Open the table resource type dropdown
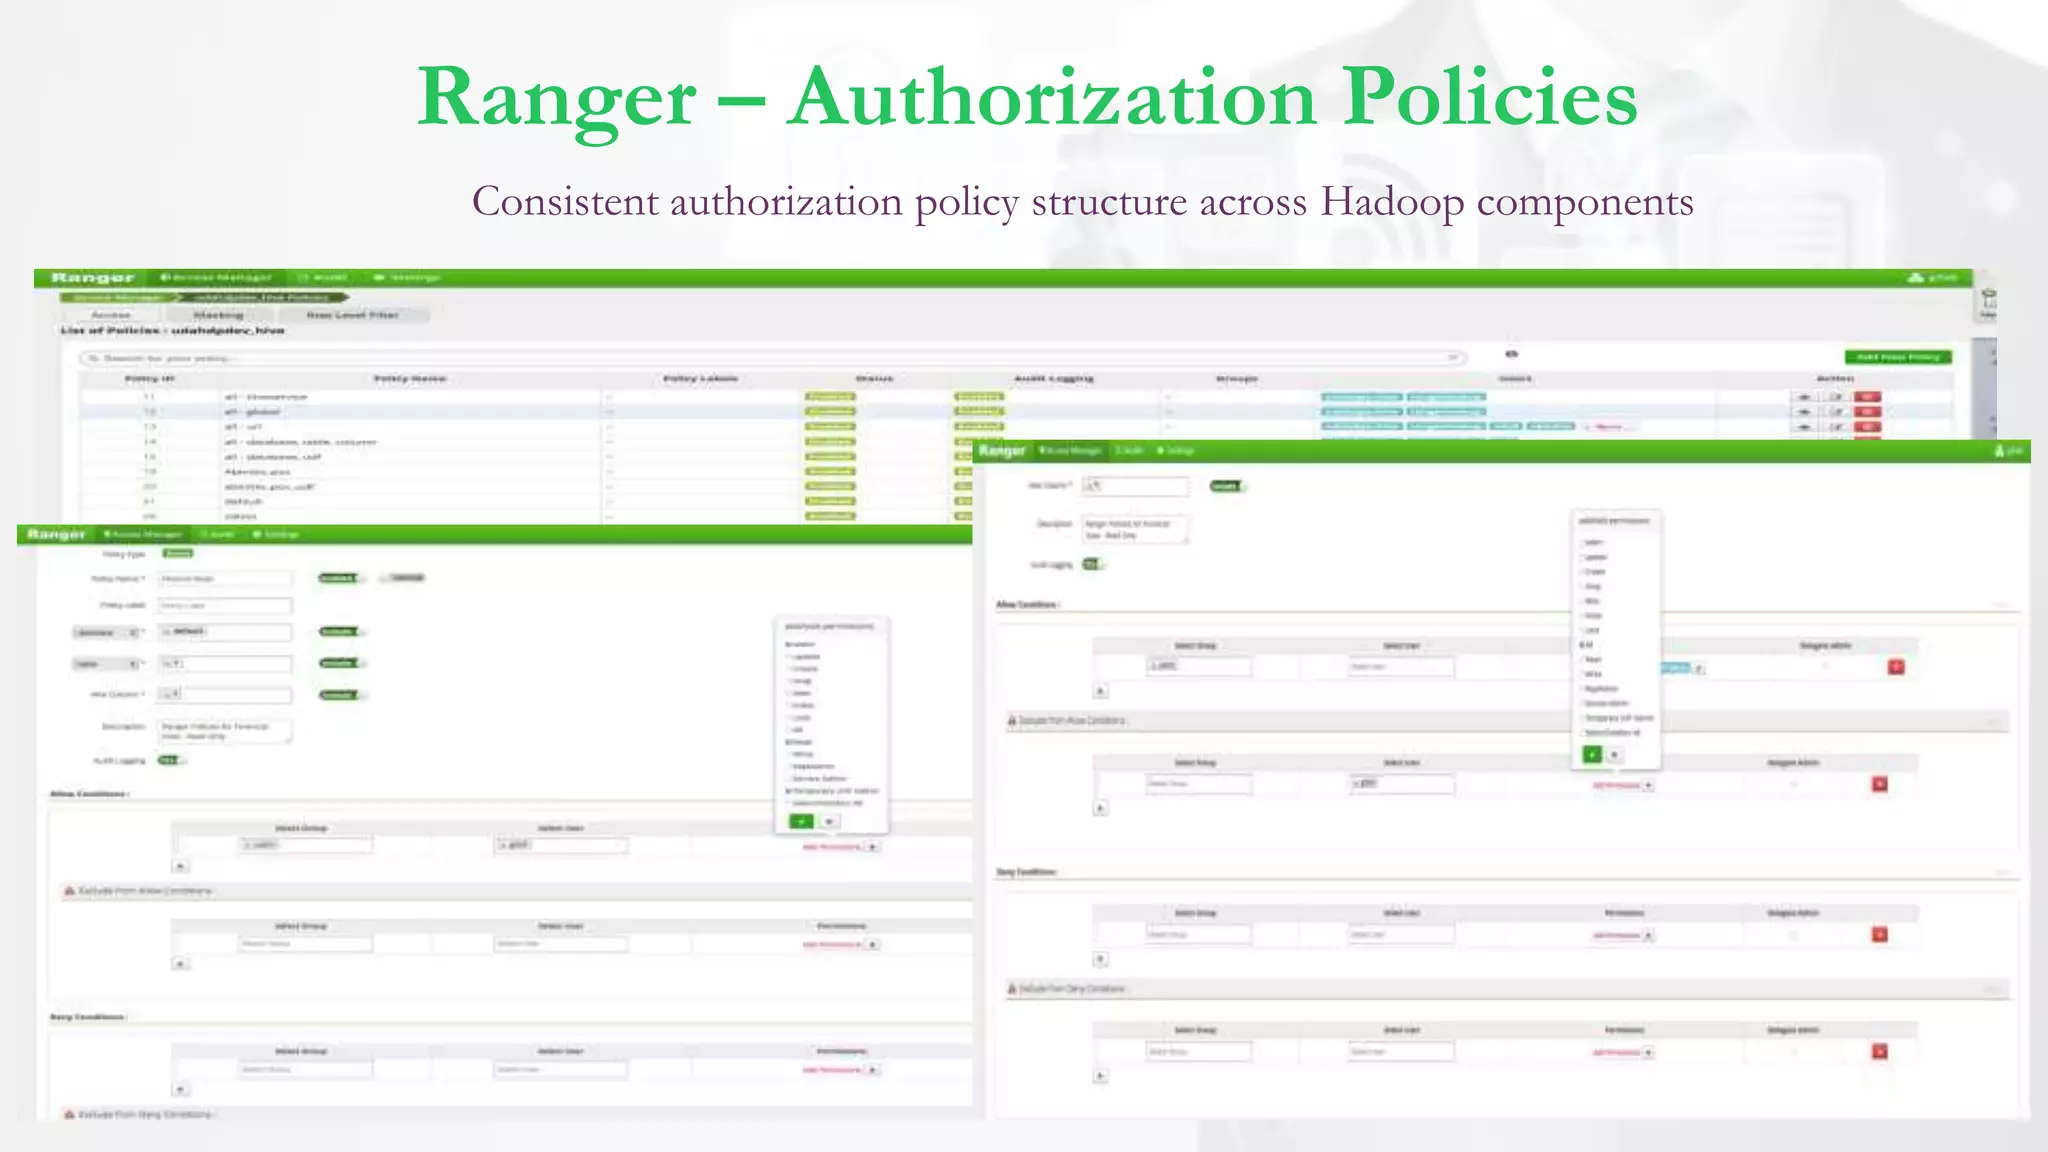Screen dimensions: 2048x1152 click(105, 665)
